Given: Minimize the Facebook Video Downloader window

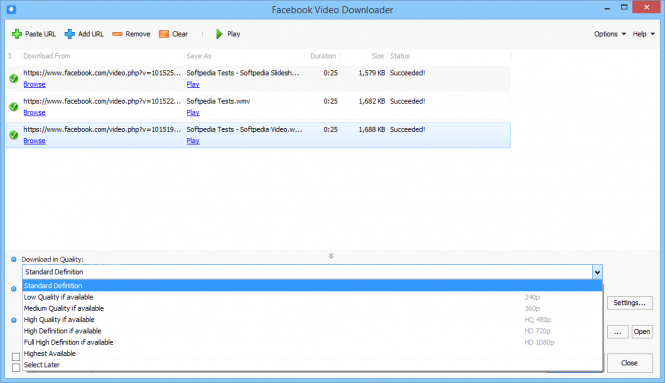Looking at the screenshot, I should (607, 8).
